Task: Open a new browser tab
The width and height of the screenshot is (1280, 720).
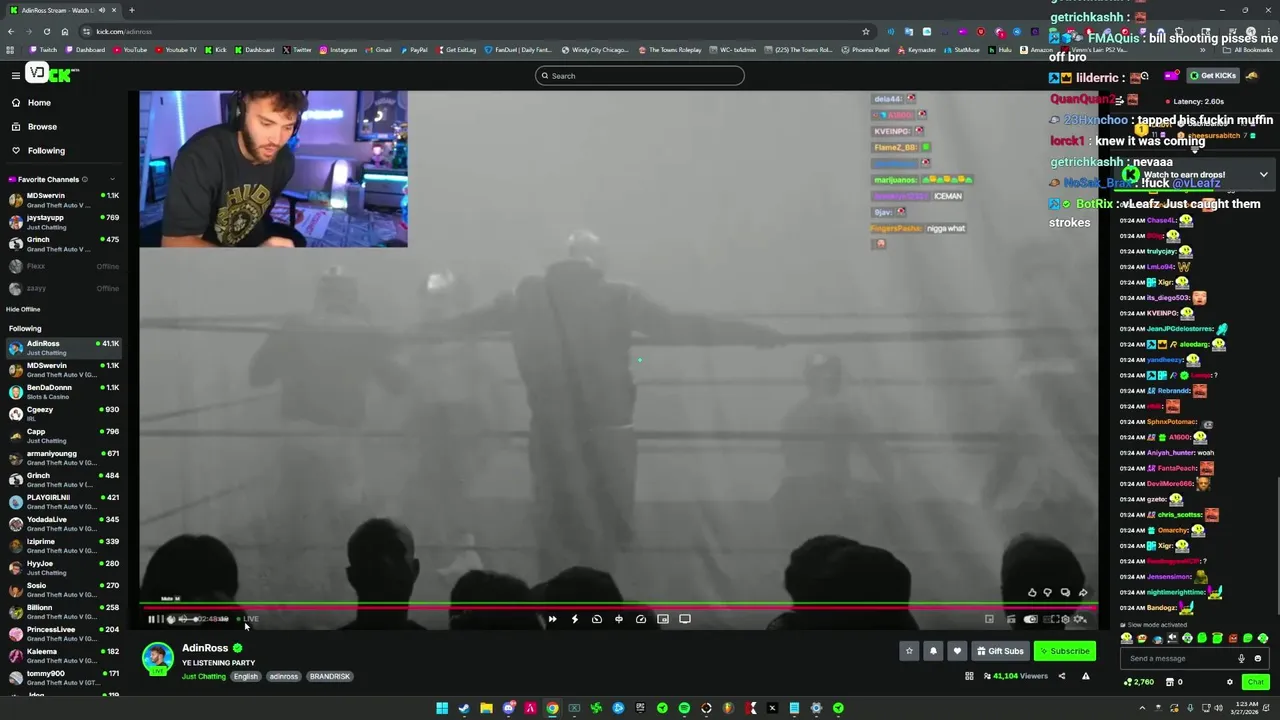Action: click(x=131, y=10)
